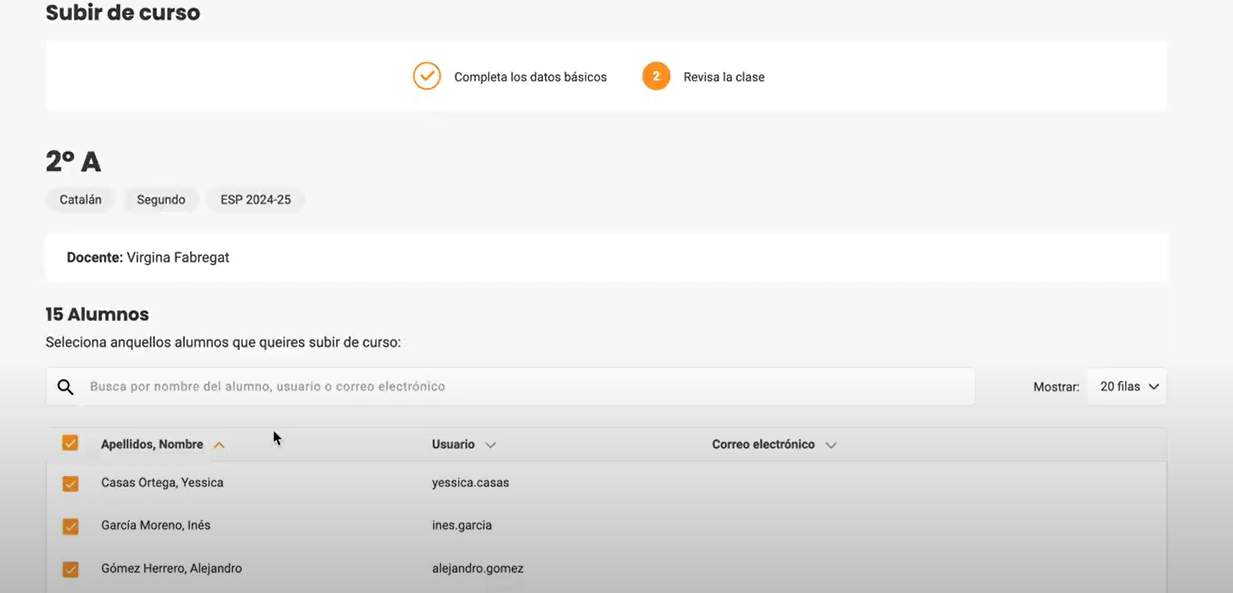This screenshot has height=593, width=1233.
Task: Sort by Correo electrónico chevron
Action: [x=830, y=445]
